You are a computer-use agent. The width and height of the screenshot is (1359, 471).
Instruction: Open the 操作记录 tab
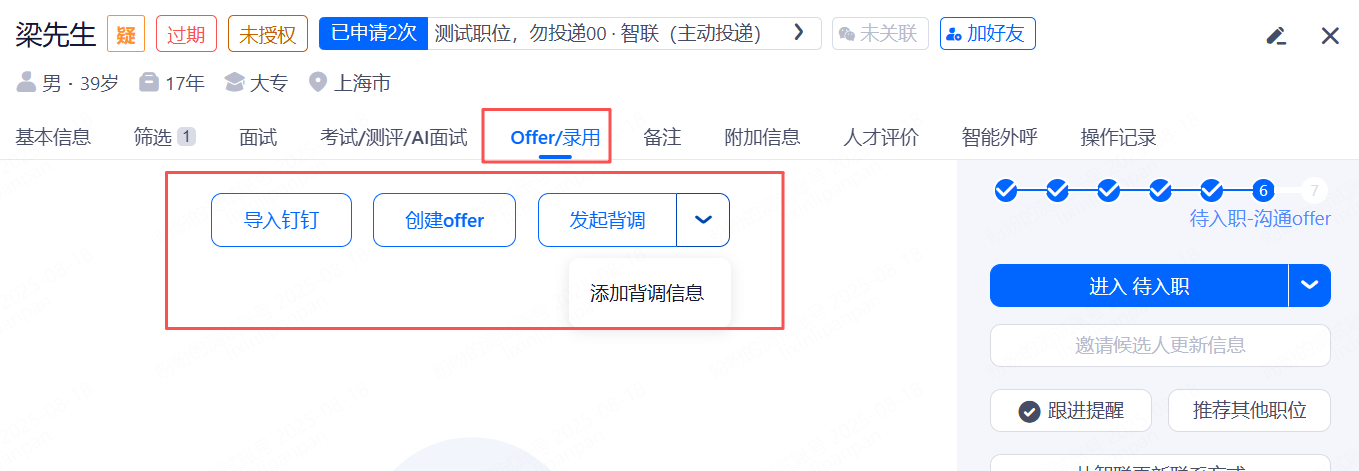(x=1119, y=138)
